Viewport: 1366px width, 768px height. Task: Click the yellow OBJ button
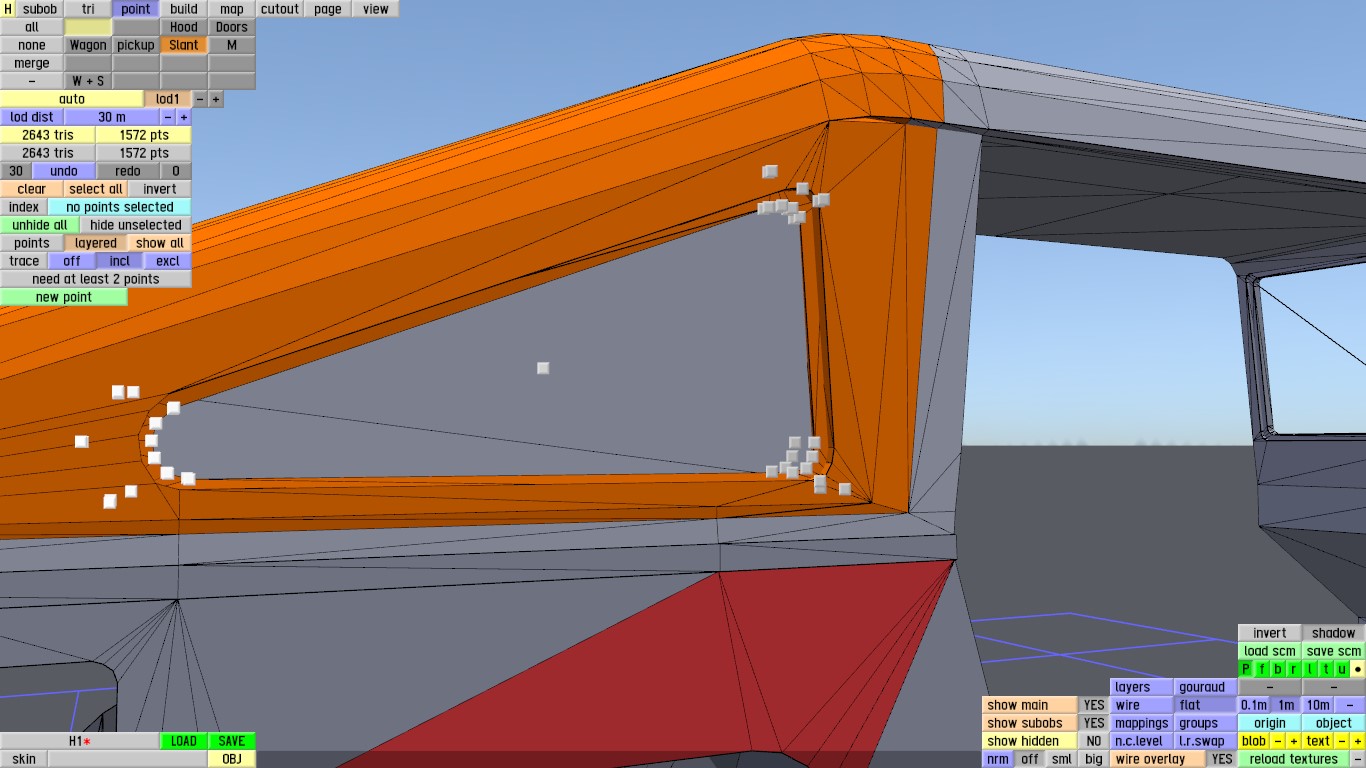pos(232,759)
